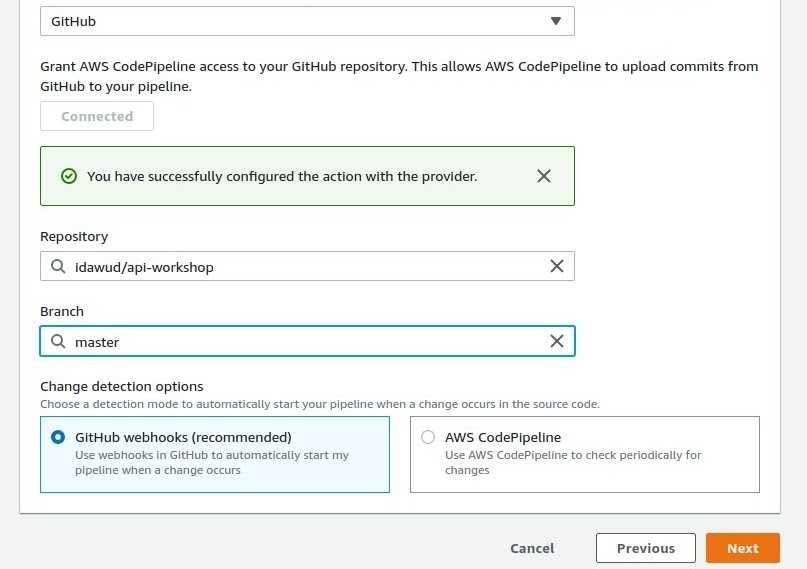807x569 pixels.
Task: Click the dropdown arrow next to GitHub
Action: (x=555, y=21)
